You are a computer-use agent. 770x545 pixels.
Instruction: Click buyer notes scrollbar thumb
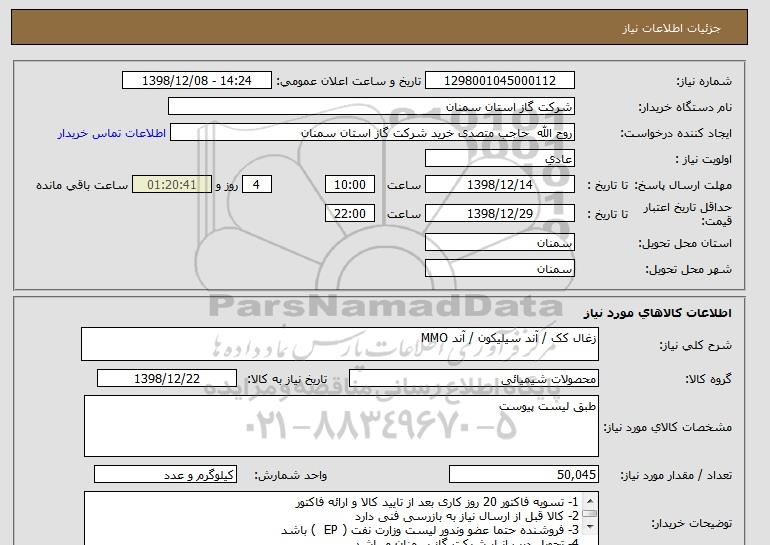click(590, 514)
